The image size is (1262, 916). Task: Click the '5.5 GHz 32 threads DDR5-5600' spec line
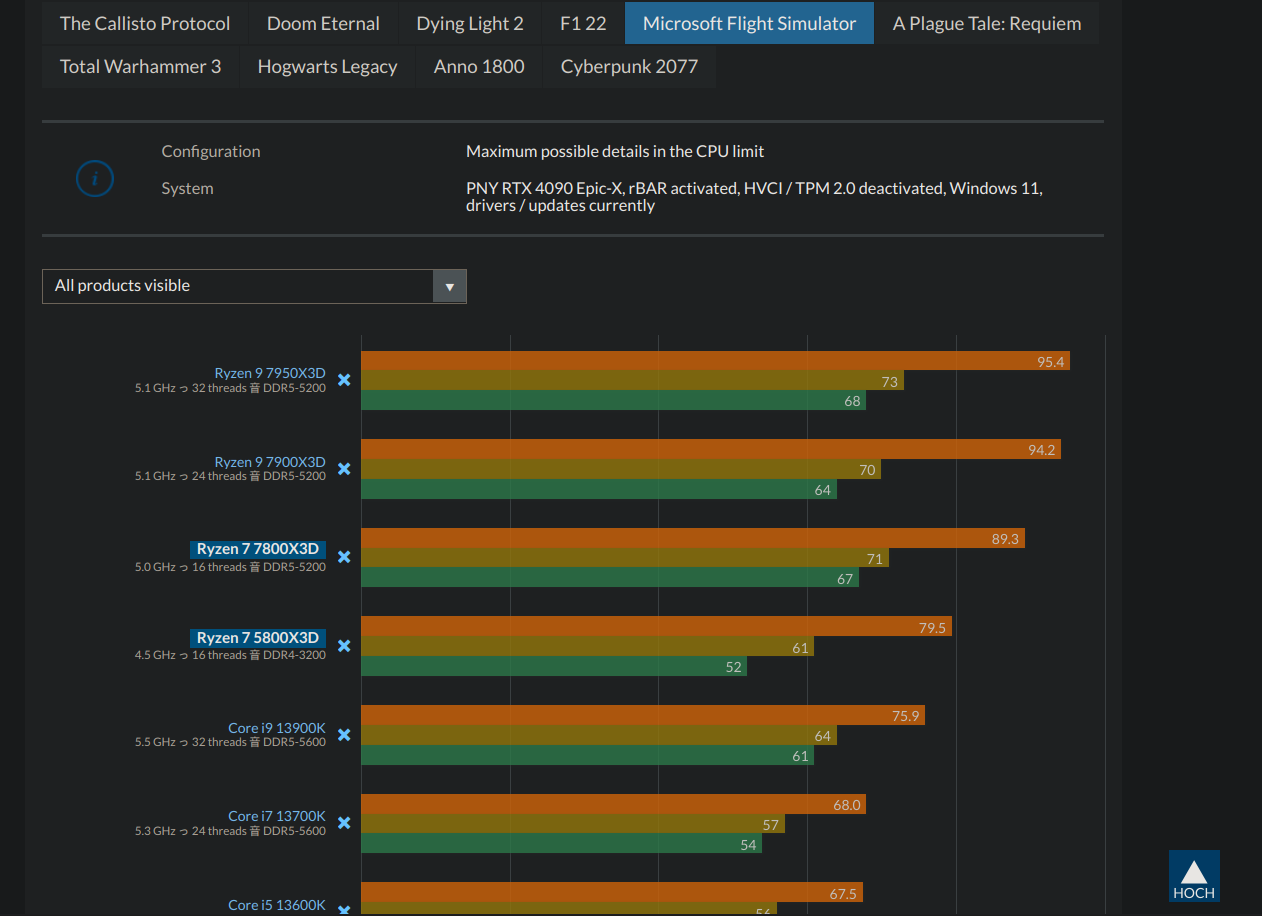(x=231, y=742)
